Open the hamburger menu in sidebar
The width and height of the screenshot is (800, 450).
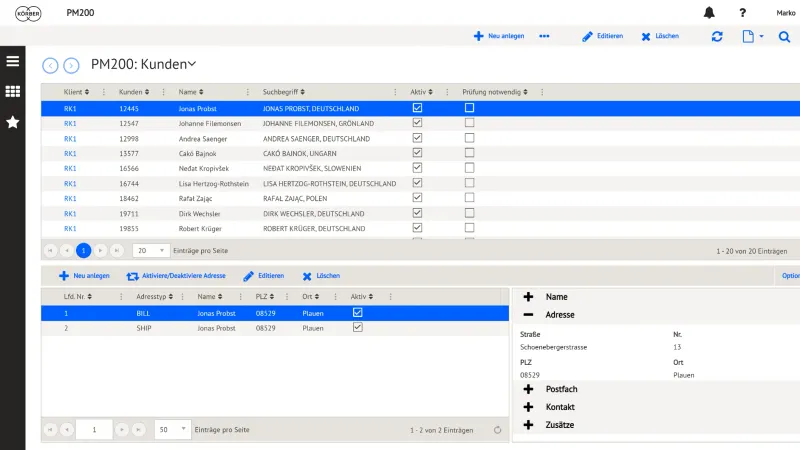13,61
